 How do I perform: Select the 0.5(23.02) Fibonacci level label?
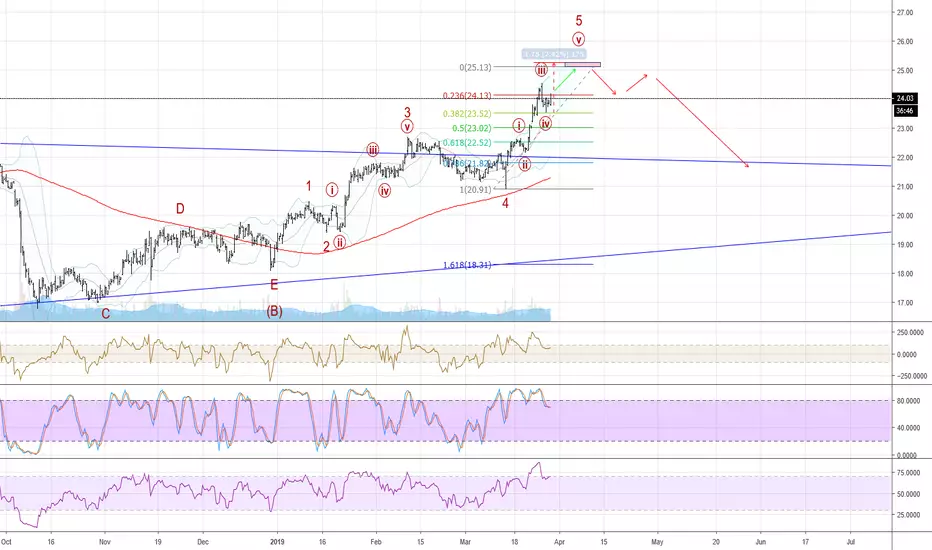[472, 128]
